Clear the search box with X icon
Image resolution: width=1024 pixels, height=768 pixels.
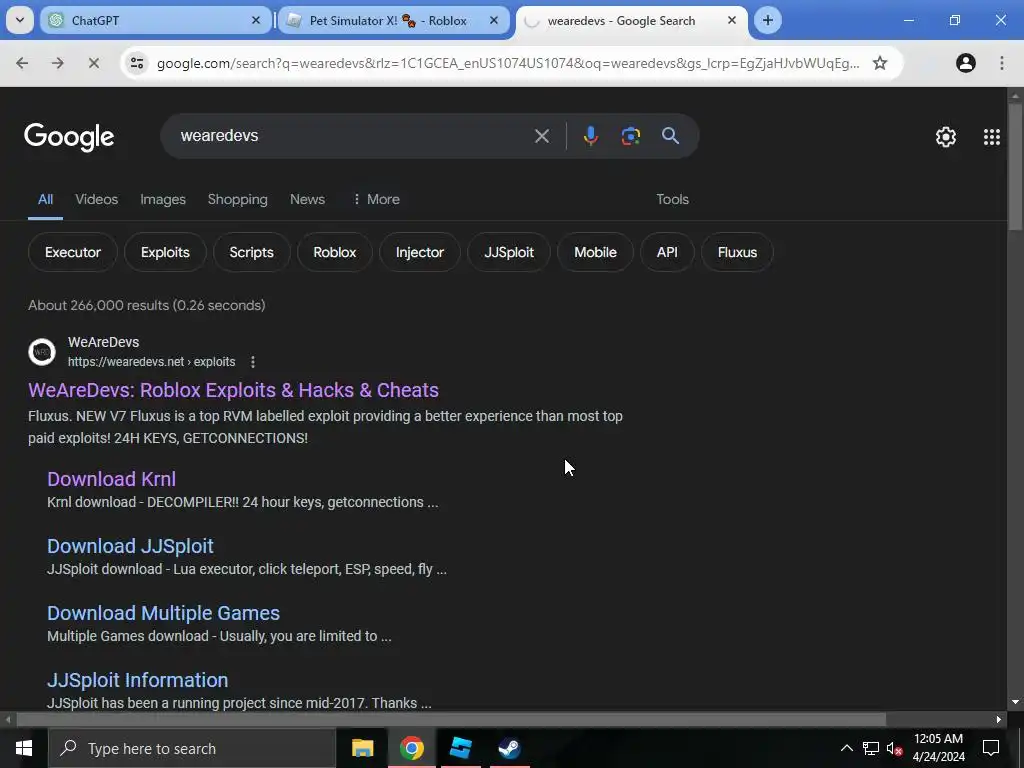[x=541, y=136]
